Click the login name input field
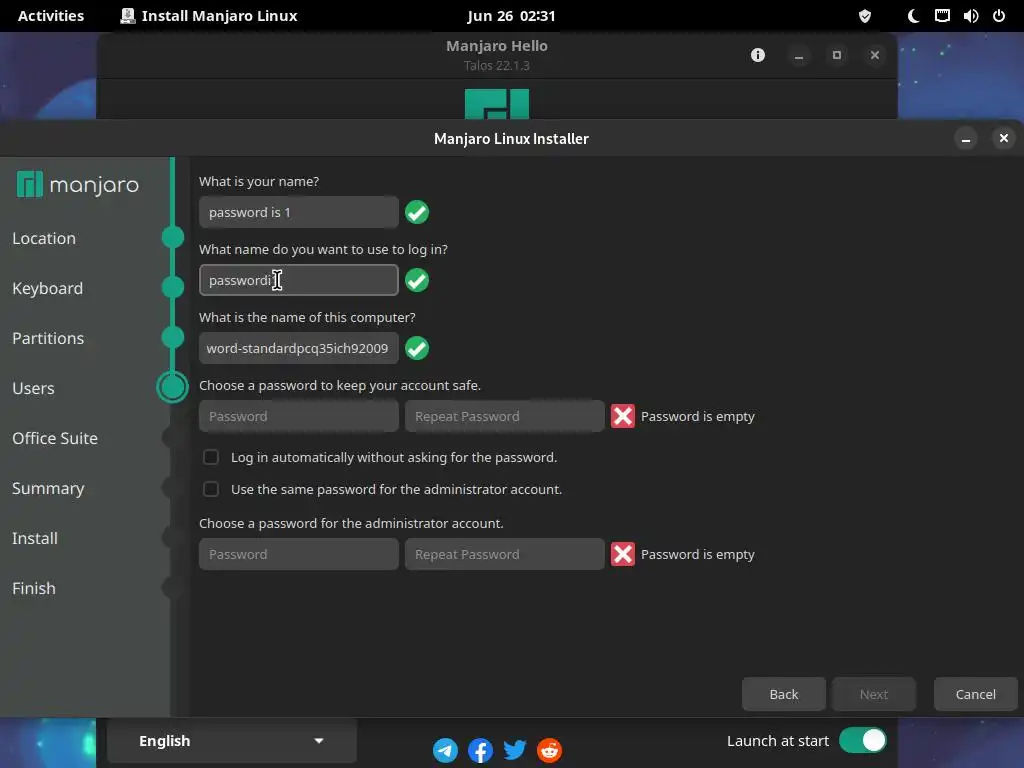The image size is (1024, 768). (x=298, y=280)
